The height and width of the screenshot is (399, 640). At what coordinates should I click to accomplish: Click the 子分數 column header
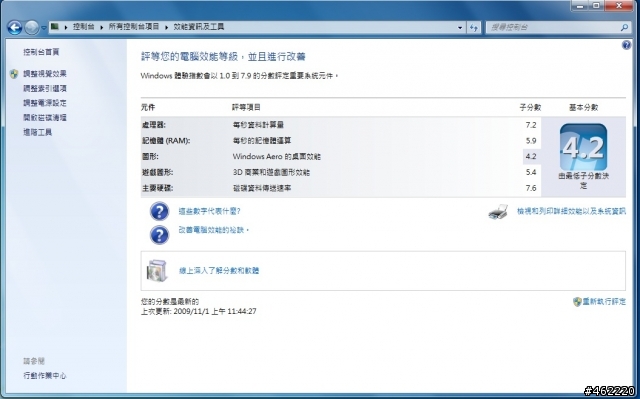(530, 107)
